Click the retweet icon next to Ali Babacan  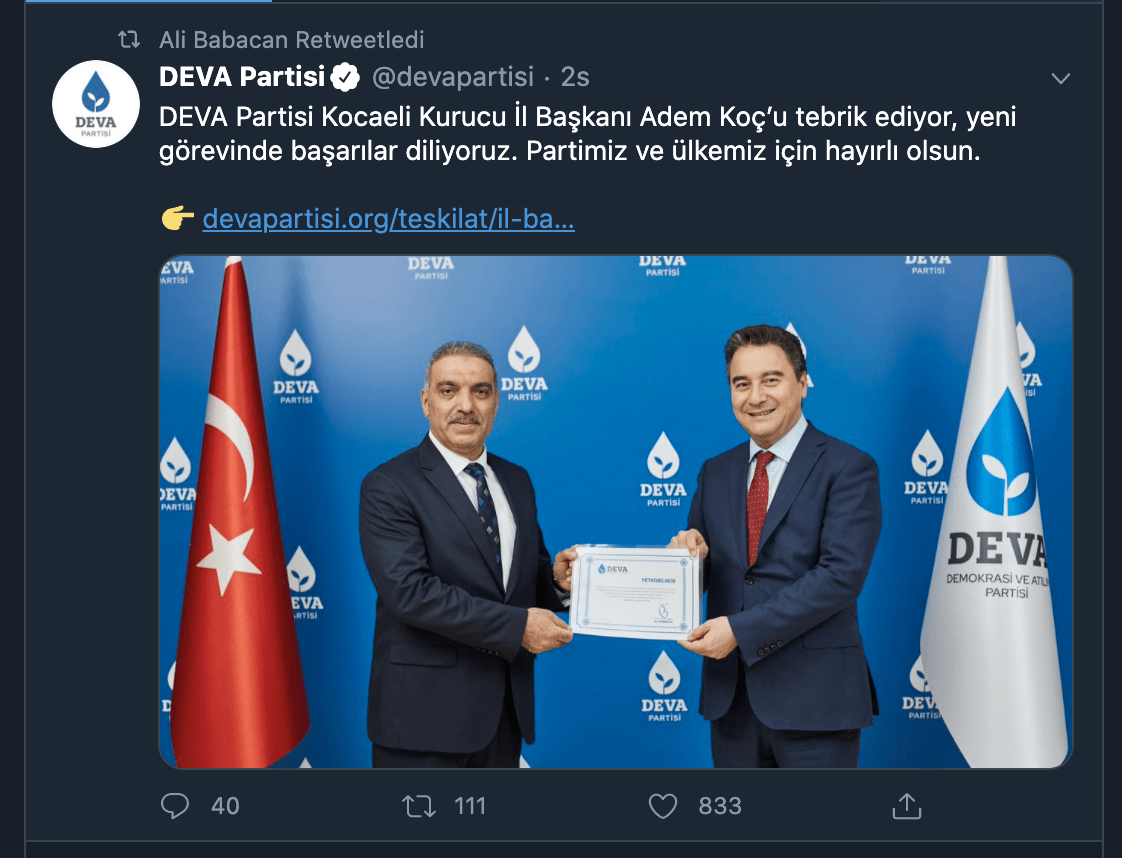(x=129, y=39)
